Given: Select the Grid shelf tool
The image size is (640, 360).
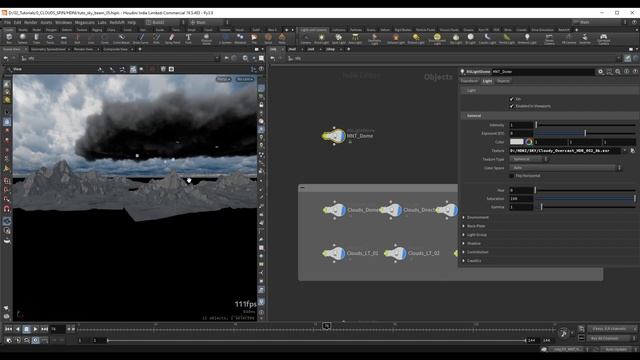Looking at the screenshot, I should coord(63,39).
